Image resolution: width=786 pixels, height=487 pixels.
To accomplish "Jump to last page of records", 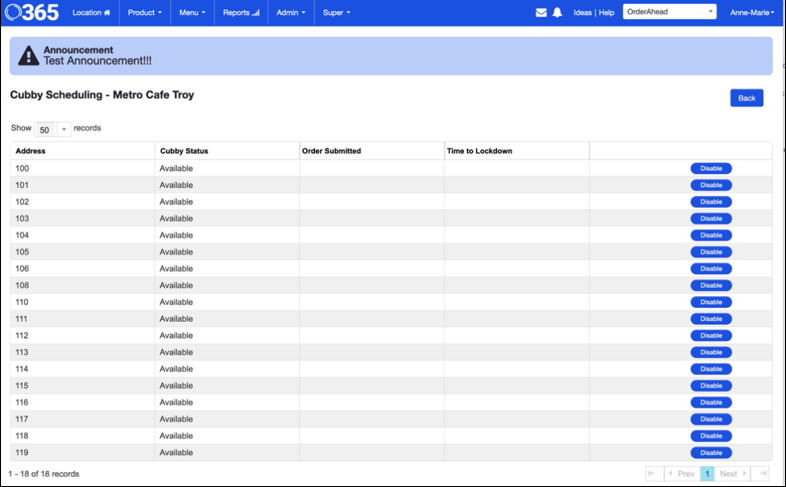I will tap(760, 473).
